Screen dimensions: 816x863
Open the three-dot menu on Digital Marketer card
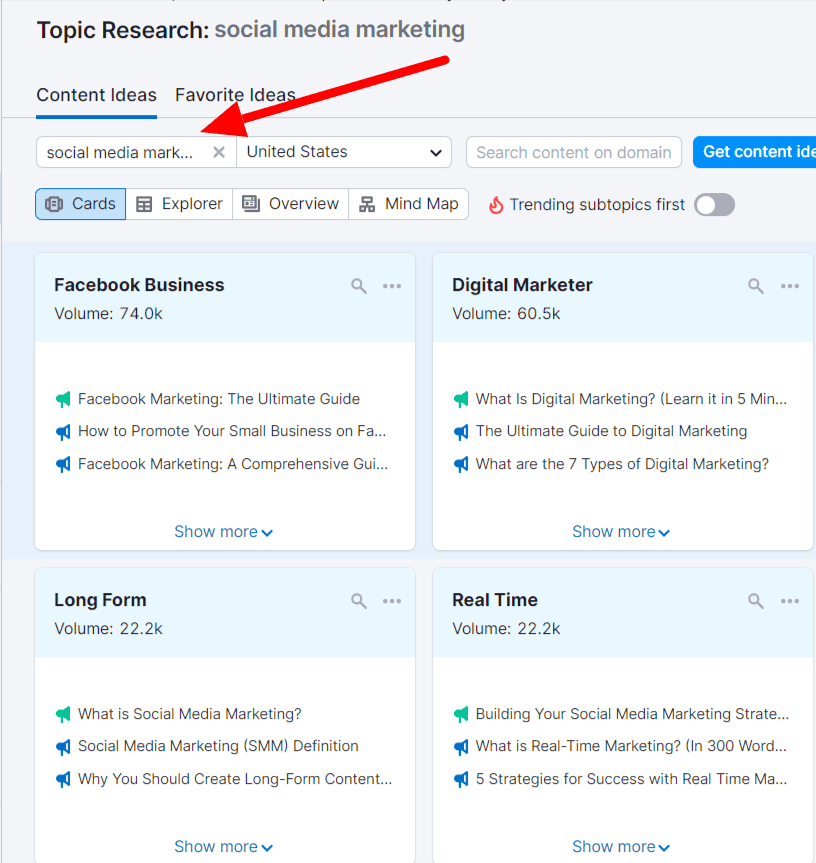coord(790,286)
